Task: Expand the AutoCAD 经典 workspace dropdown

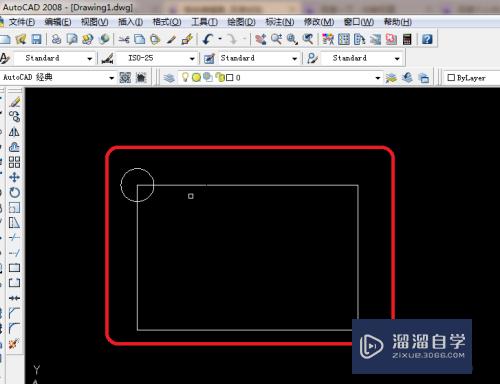Action: coord(111,78)
